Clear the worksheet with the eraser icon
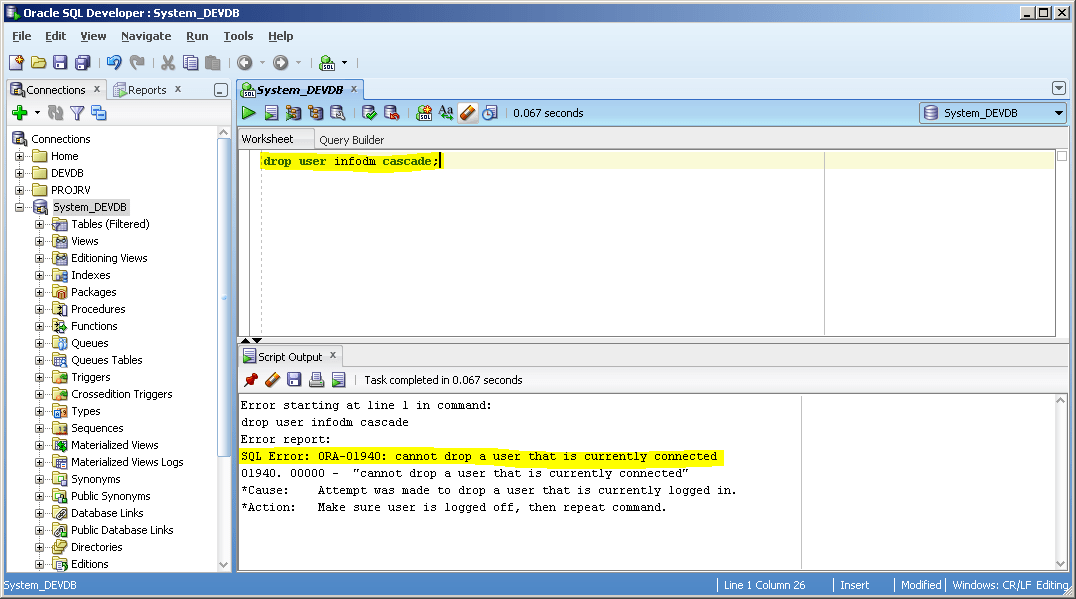Screen dimensions: 1076x599 point(467,112)
